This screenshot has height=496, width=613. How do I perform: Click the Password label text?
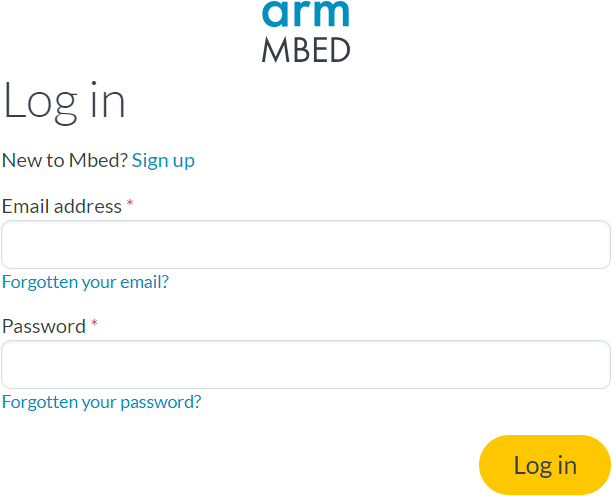pos(44,327)
